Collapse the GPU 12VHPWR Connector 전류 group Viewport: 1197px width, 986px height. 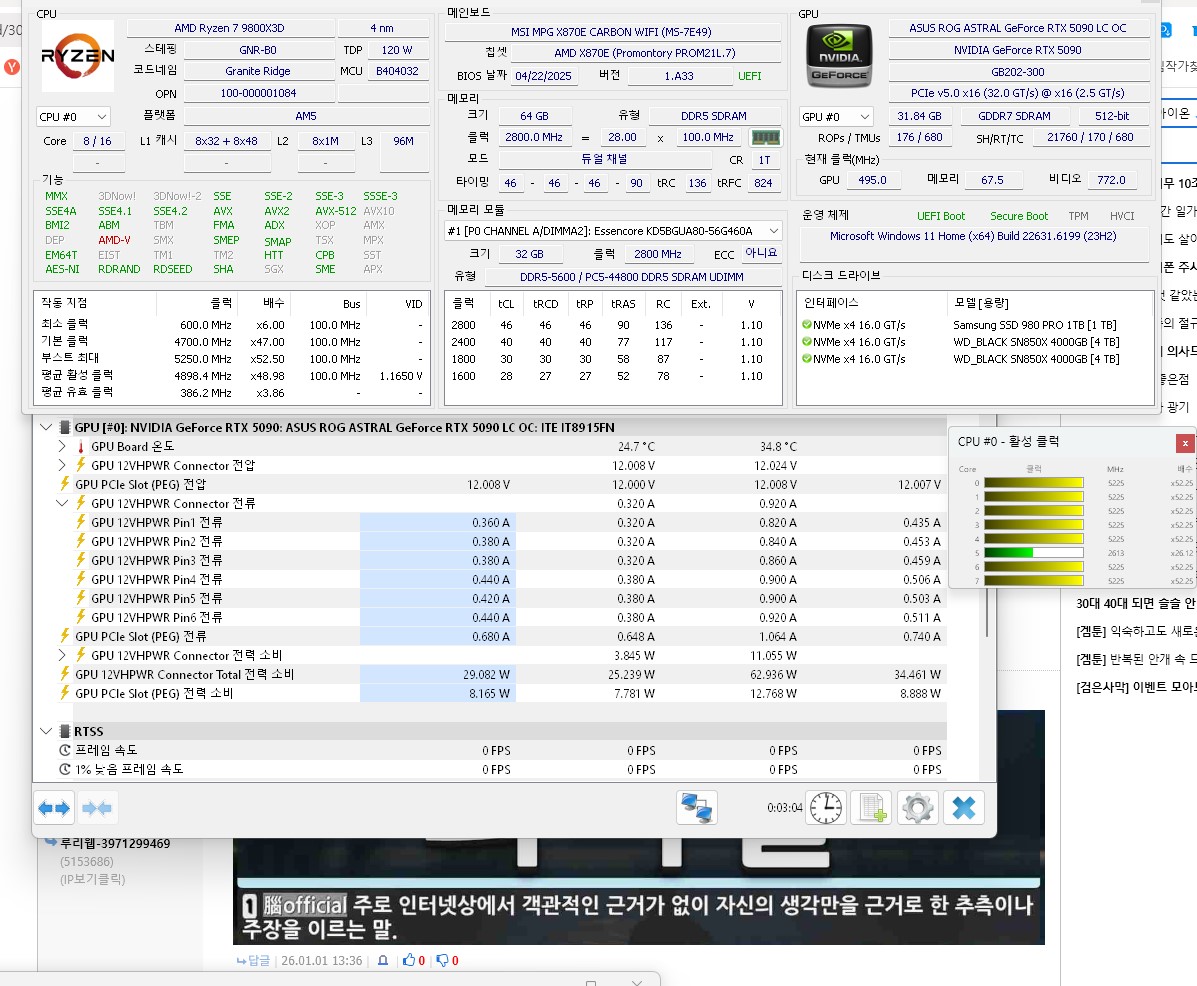pos(64,503)
